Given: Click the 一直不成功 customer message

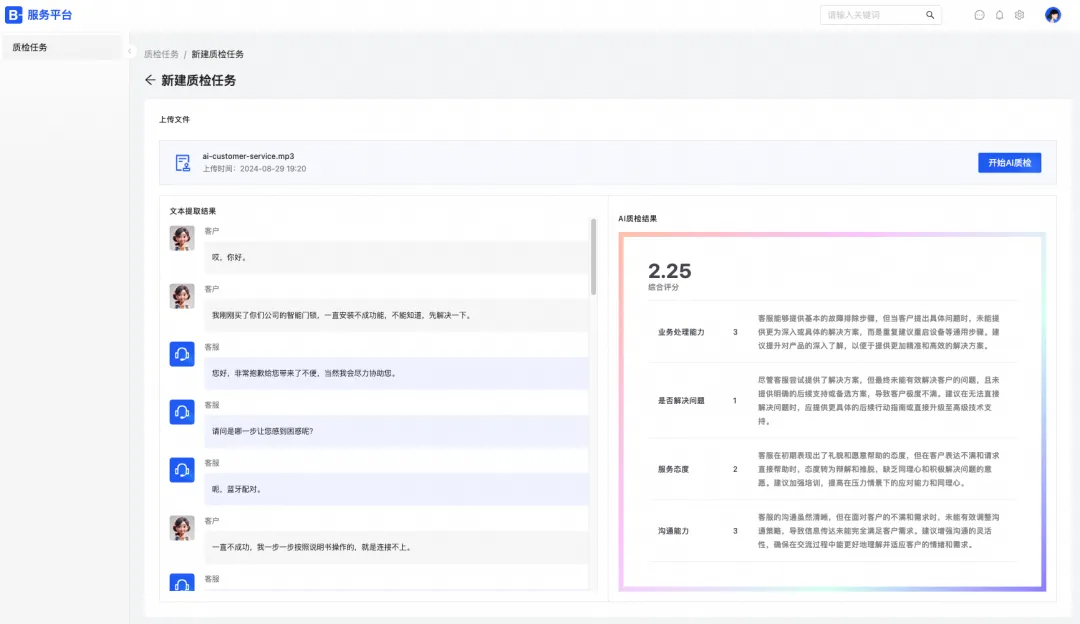Looking at the screenshot, I should point(396,547).
